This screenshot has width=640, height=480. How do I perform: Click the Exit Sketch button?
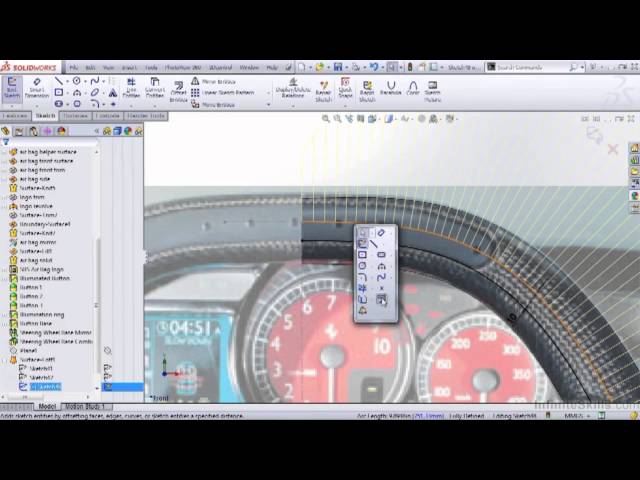[12, 88]
